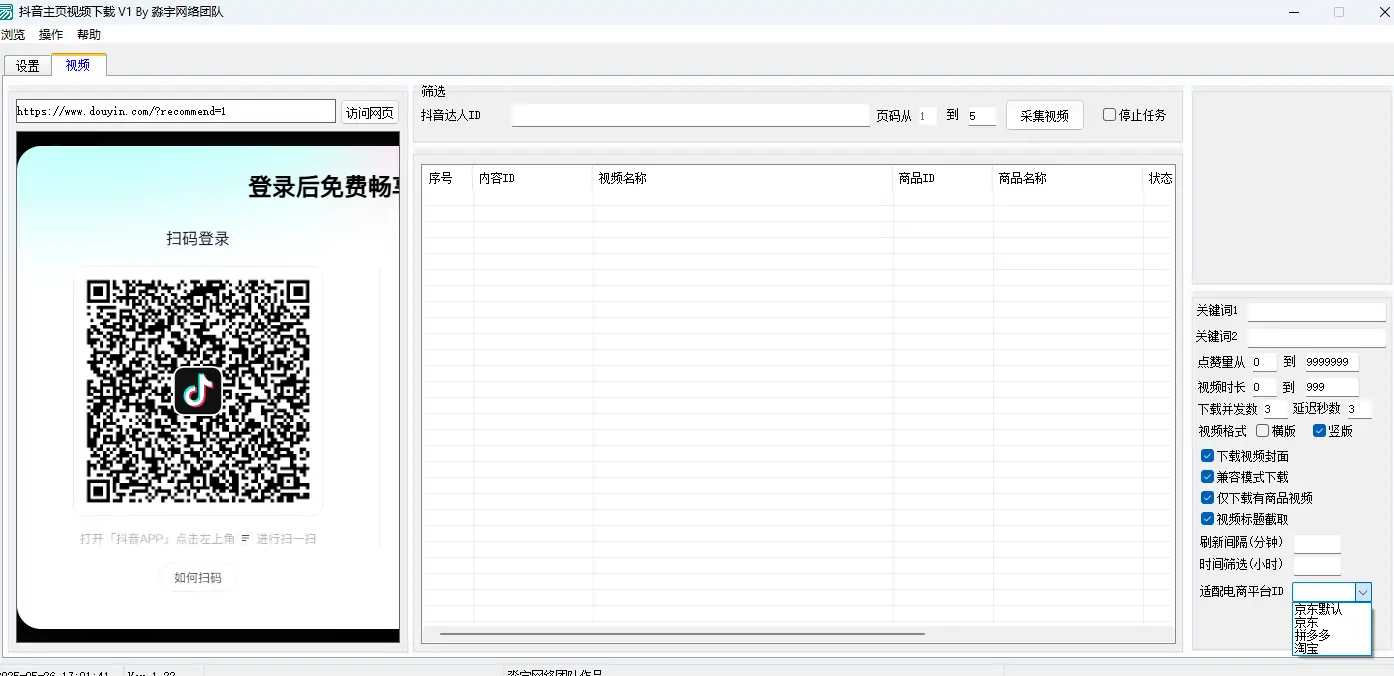
Task: Click the app icon in title bar
Action: tap(7, 12)
